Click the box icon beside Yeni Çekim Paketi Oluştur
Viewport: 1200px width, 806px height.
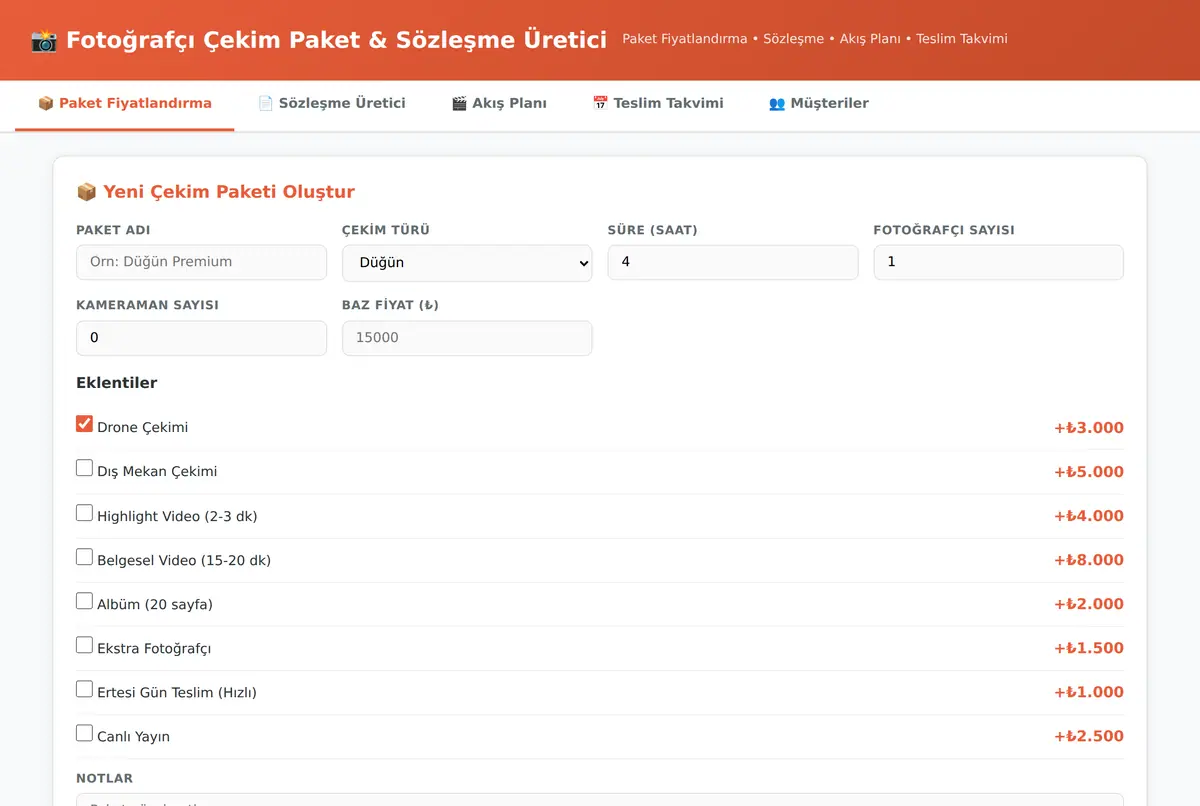86,192
